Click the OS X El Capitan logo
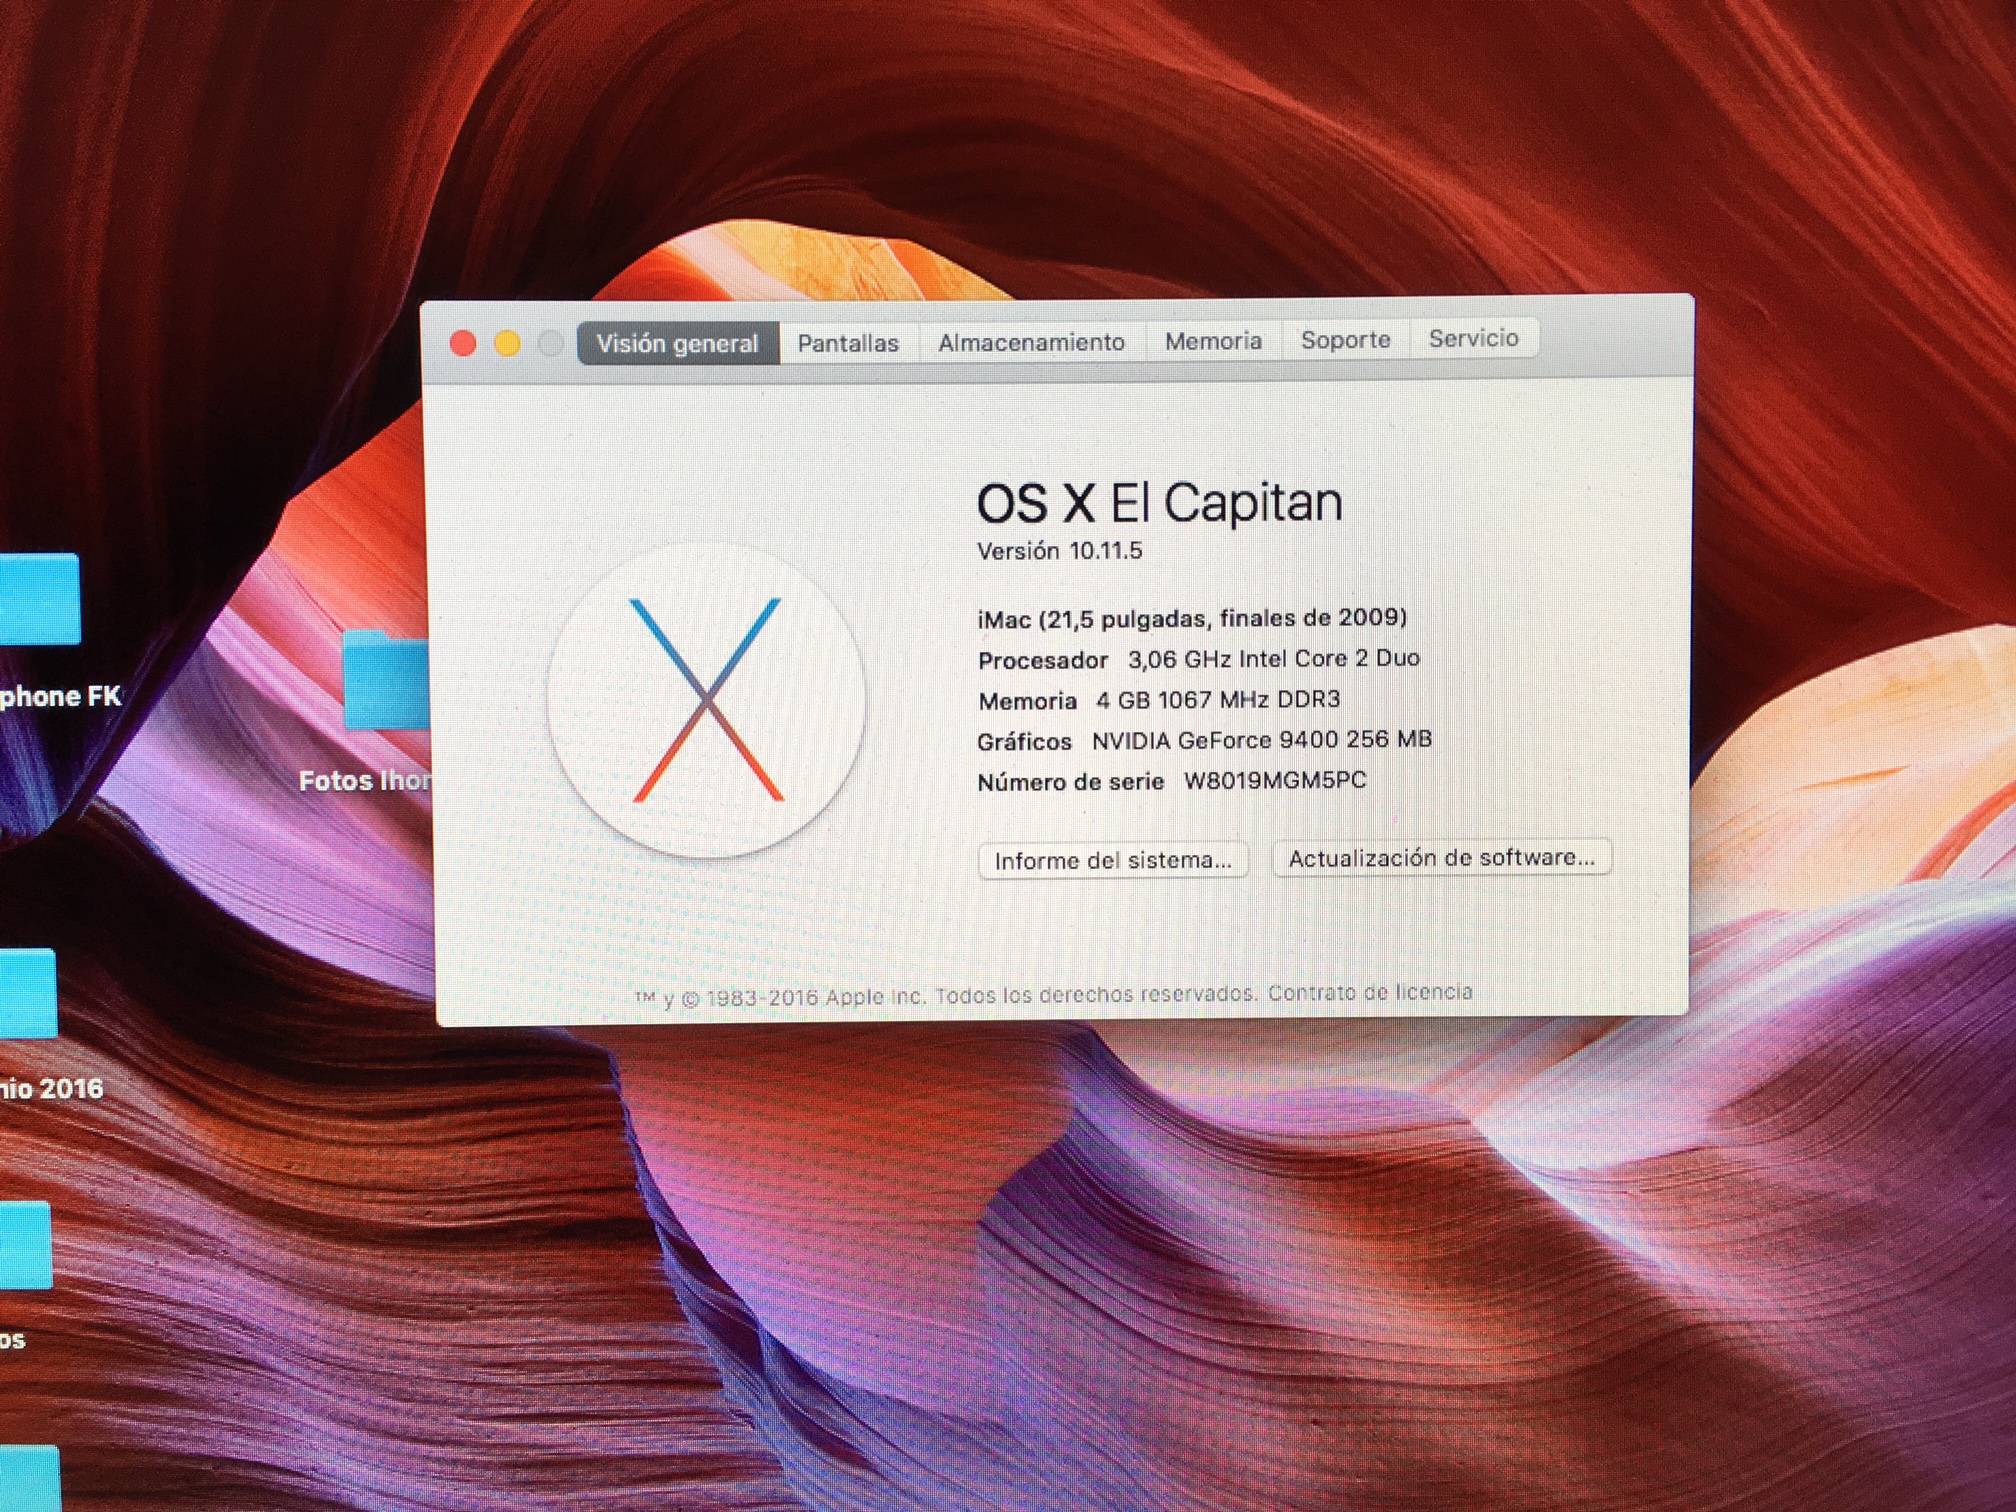Screen dimensions: 2016x1512 tap(706, 699)
